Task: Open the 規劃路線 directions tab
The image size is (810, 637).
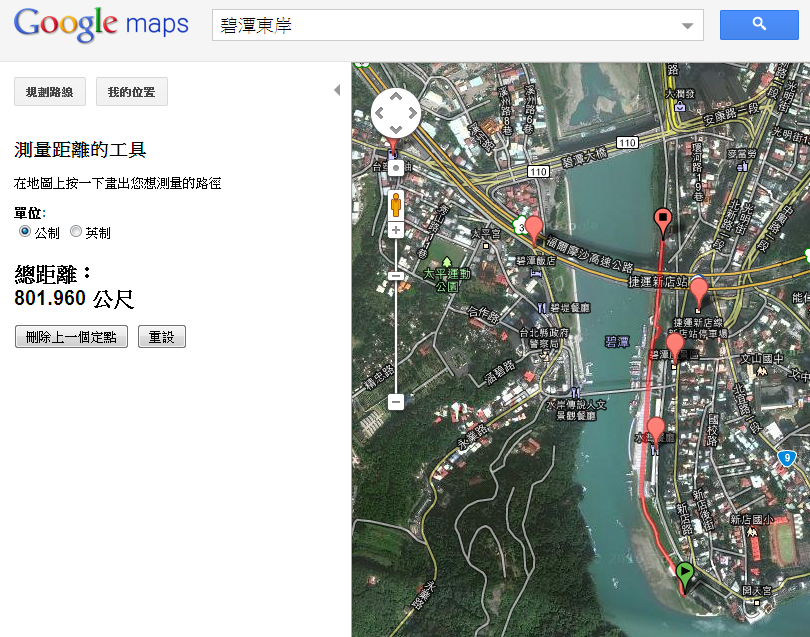Action: (x=50, y=92)
